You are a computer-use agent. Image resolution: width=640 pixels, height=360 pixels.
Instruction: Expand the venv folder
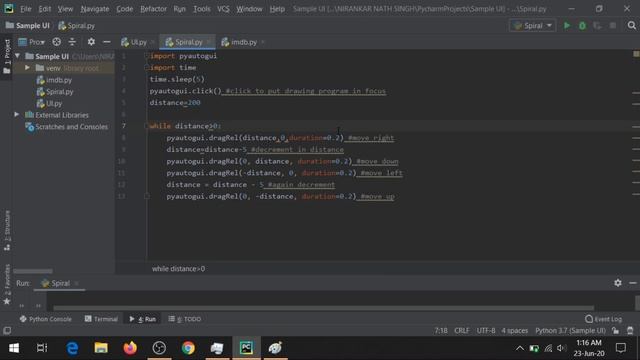(27, 68)
